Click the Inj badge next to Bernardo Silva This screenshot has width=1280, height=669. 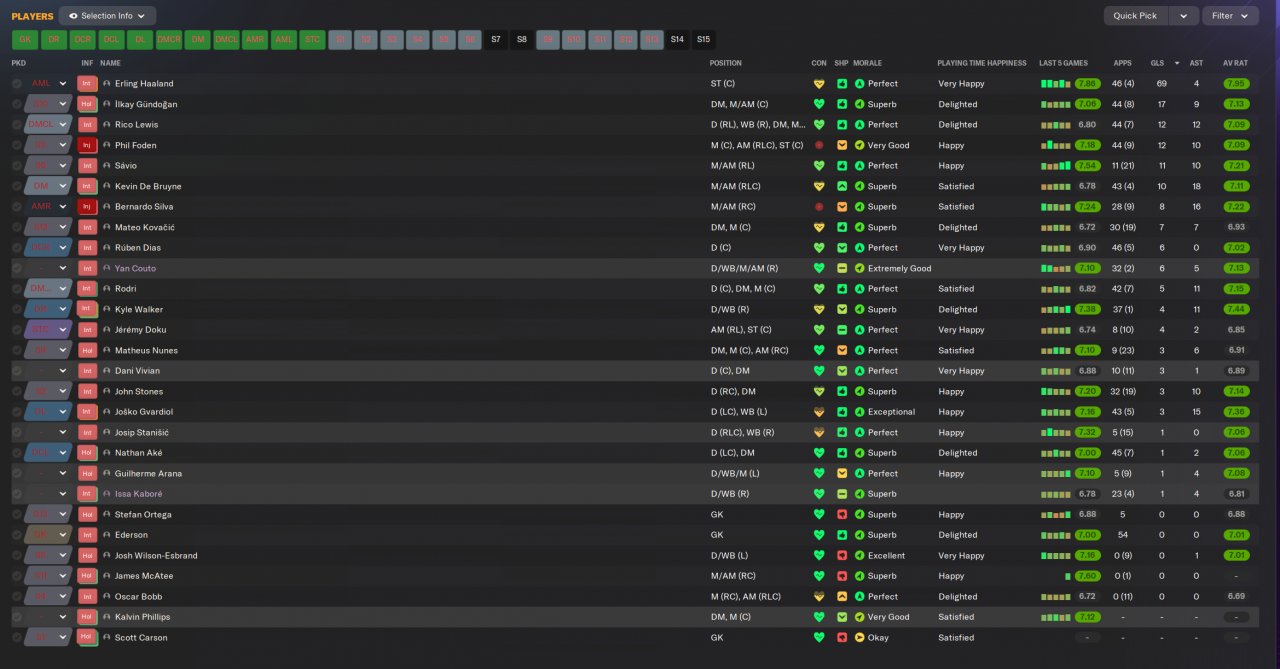87,207
